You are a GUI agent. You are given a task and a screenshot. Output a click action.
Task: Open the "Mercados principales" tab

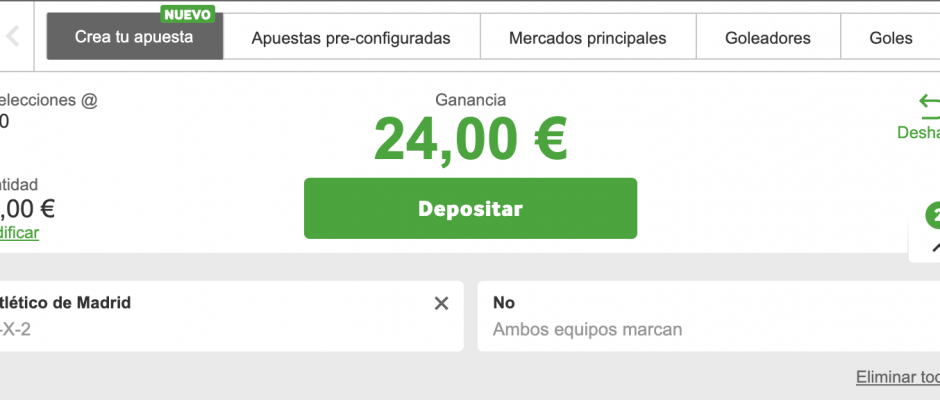coord(587,38)
